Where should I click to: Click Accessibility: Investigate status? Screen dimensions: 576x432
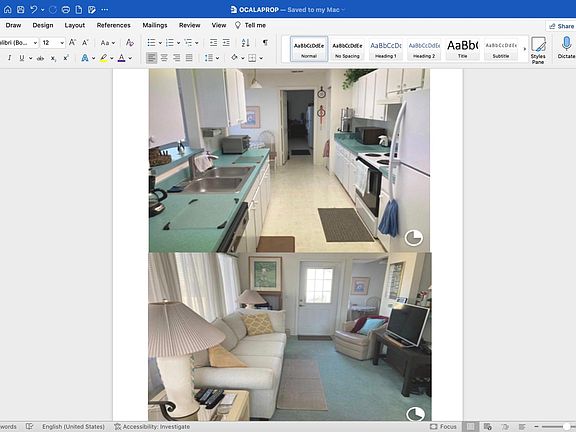tap(152, 426)
